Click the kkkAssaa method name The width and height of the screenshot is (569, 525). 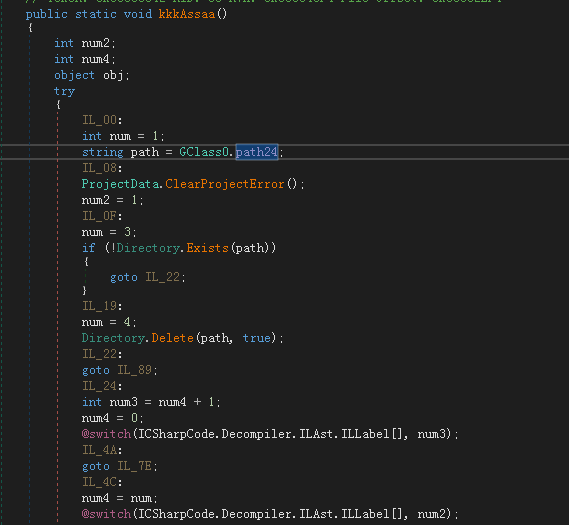(x=187, y=15)
